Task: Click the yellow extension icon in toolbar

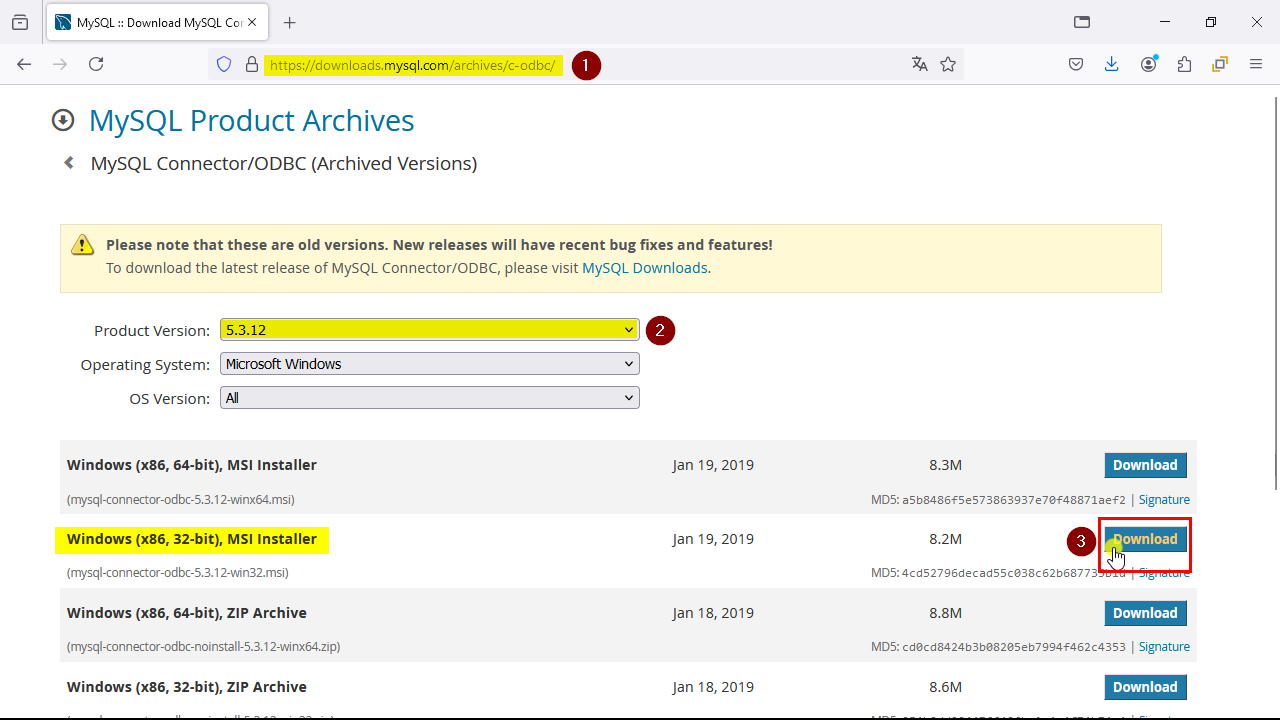Action: 1220,64
